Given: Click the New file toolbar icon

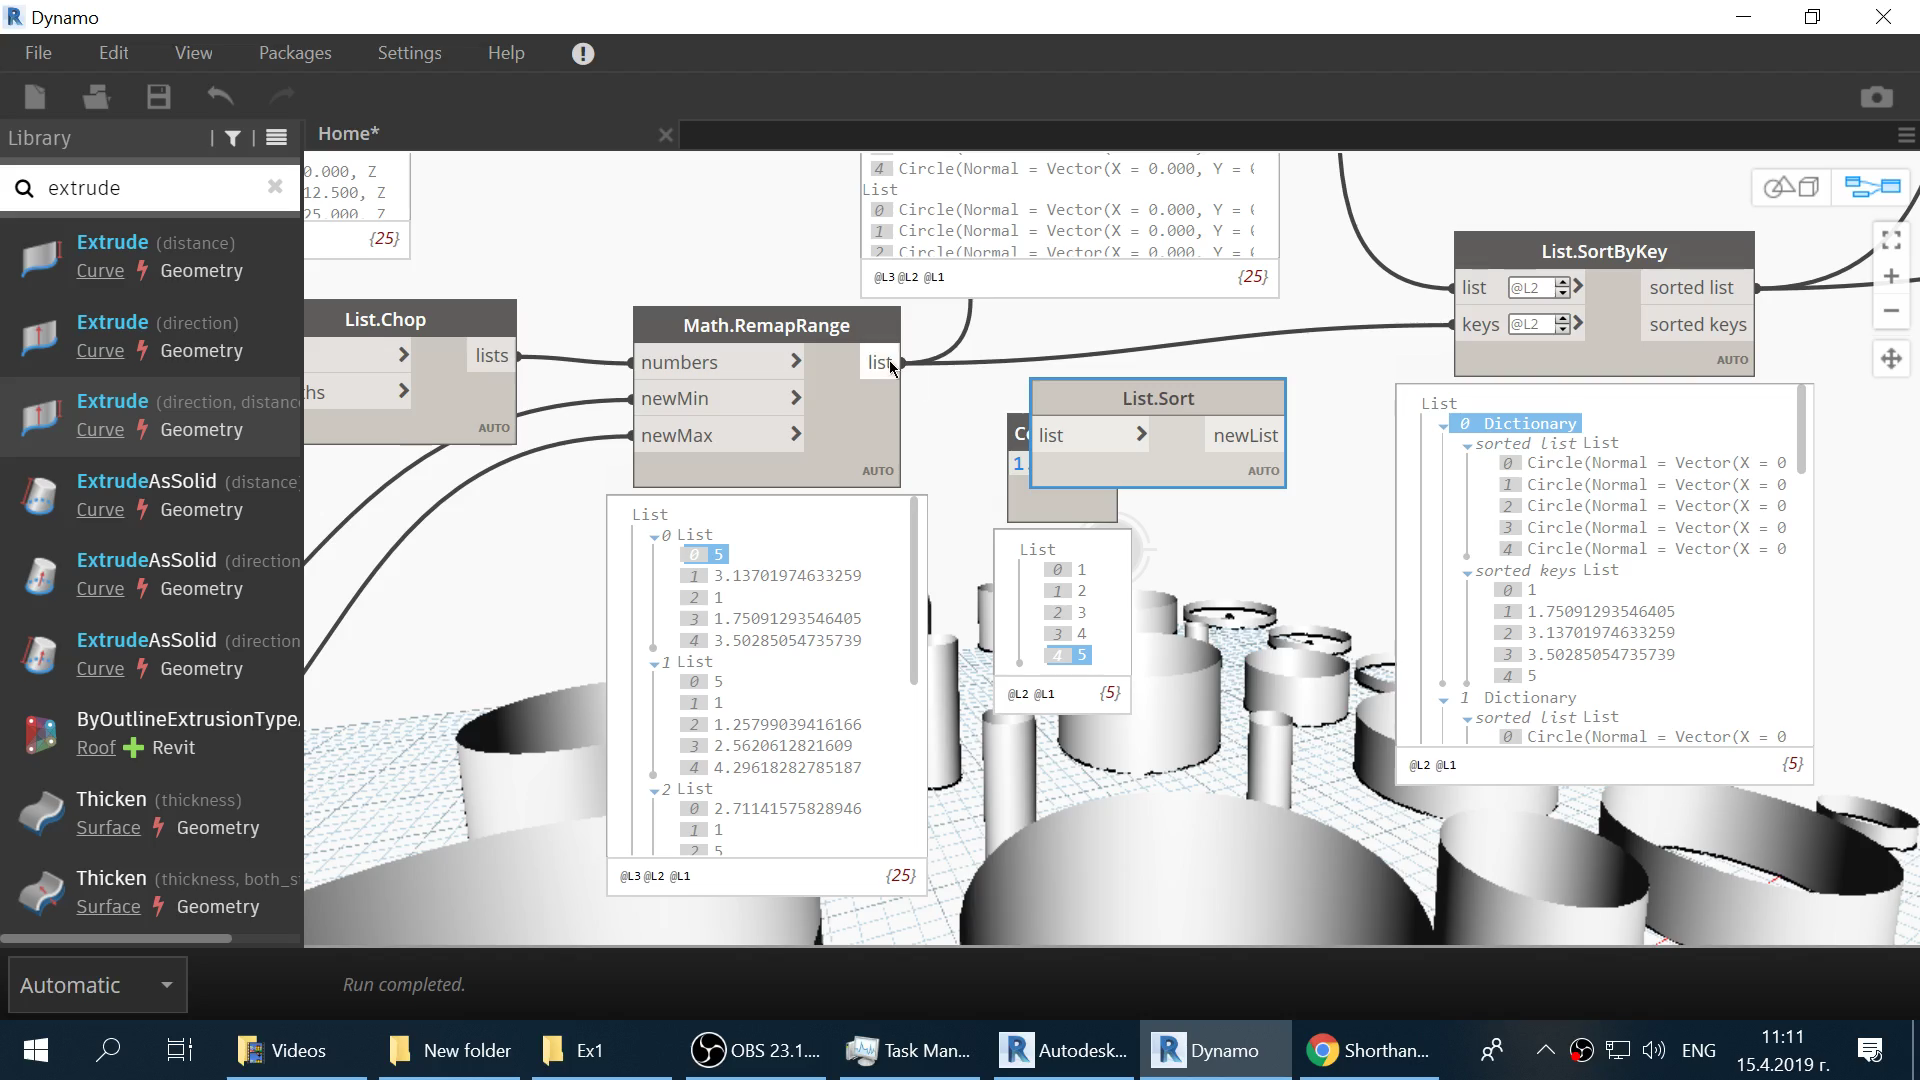Looking at the screenshot, I should (x=35, y=97).
